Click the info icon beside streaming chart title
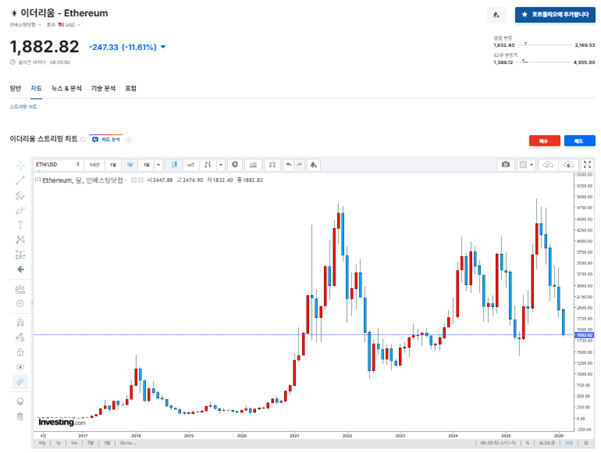Image resolution: width=601 pixels, height=453 pixels. (83, 140)
